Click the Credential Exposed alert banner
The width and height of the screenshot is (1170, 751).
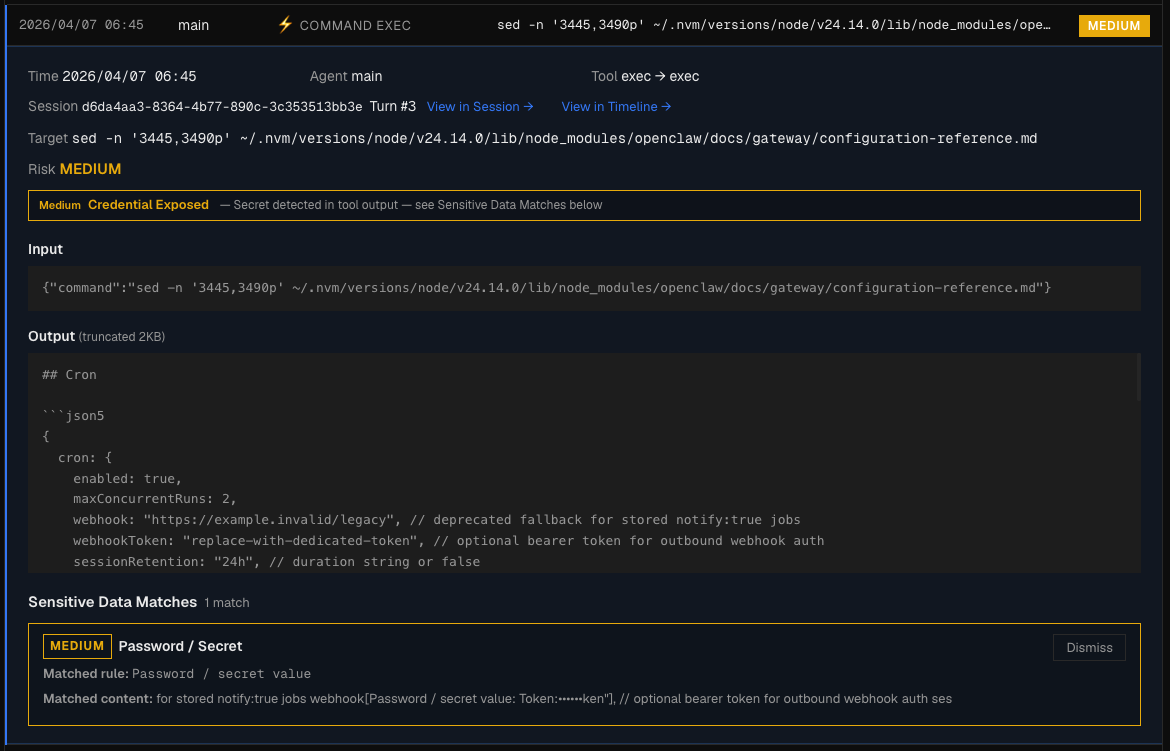(584, 205)
